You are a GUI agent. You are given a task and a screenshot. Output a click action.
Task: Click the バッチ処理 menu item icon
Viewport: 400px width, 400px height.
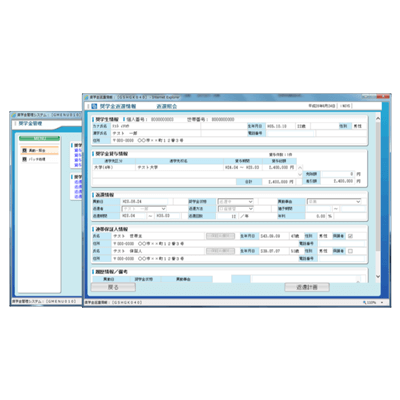(x=24, y=159)
